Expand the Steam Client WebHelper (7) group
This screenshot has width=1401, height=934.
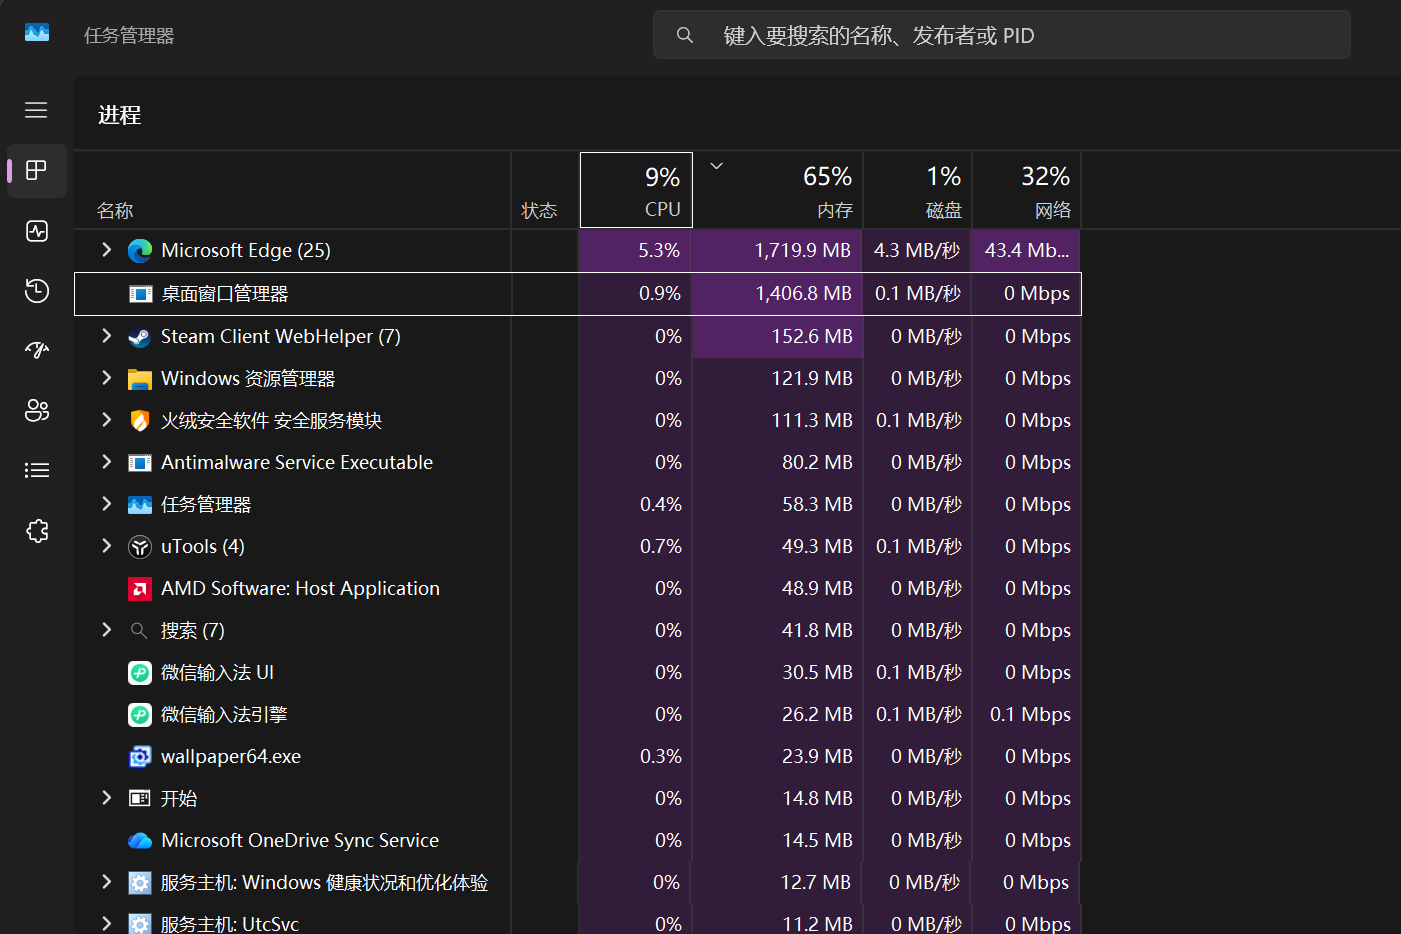tap(107, 336)
